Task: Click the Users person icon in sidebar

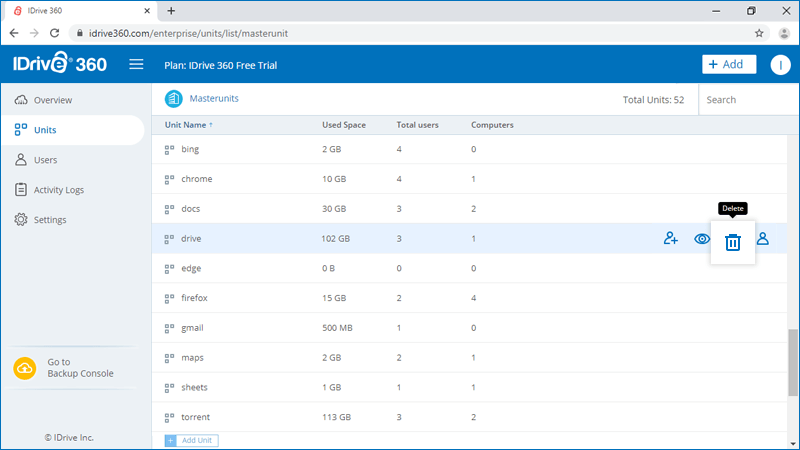Action: click(21, 160)
